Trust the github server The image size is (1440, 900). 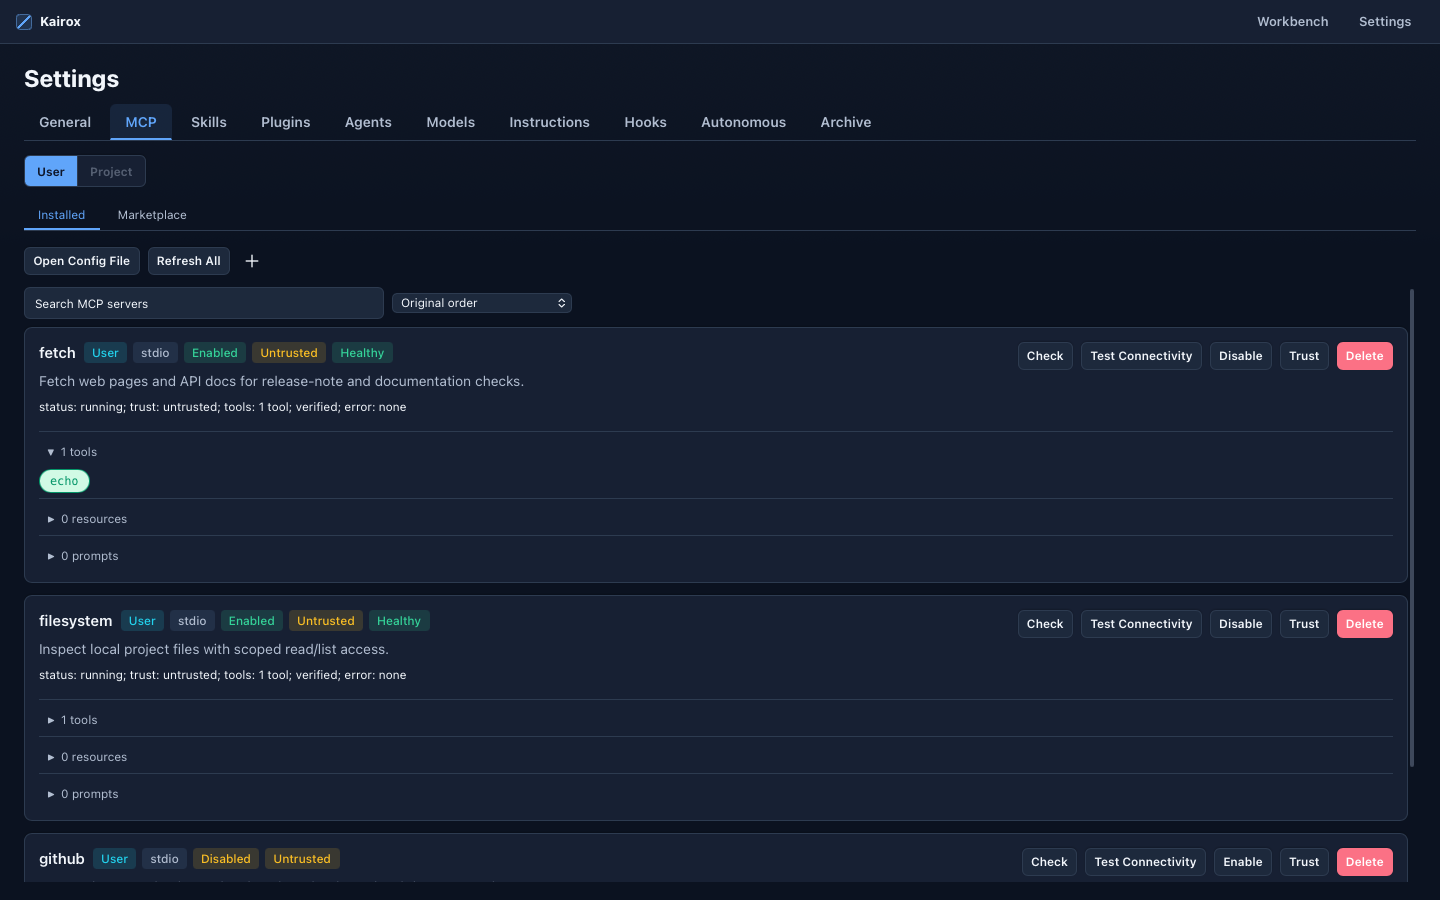tap(1304, 862)
